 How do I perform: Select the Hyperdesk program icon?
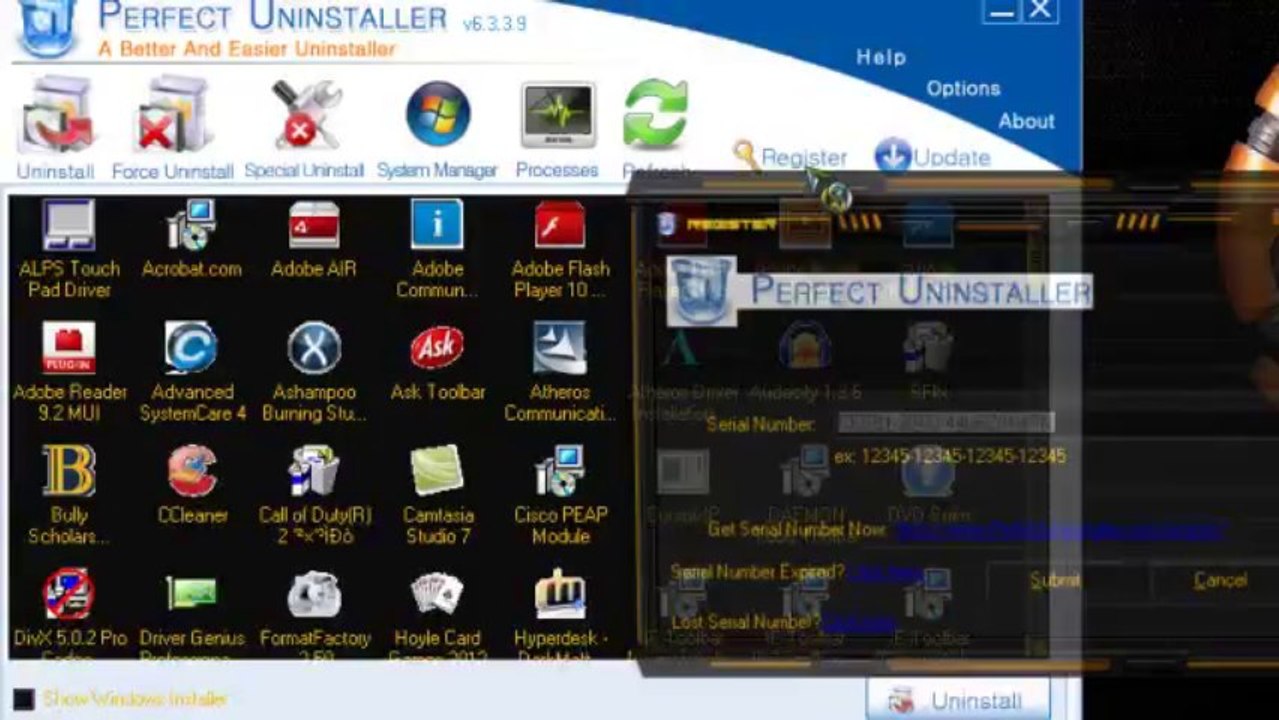click(560, 612)
